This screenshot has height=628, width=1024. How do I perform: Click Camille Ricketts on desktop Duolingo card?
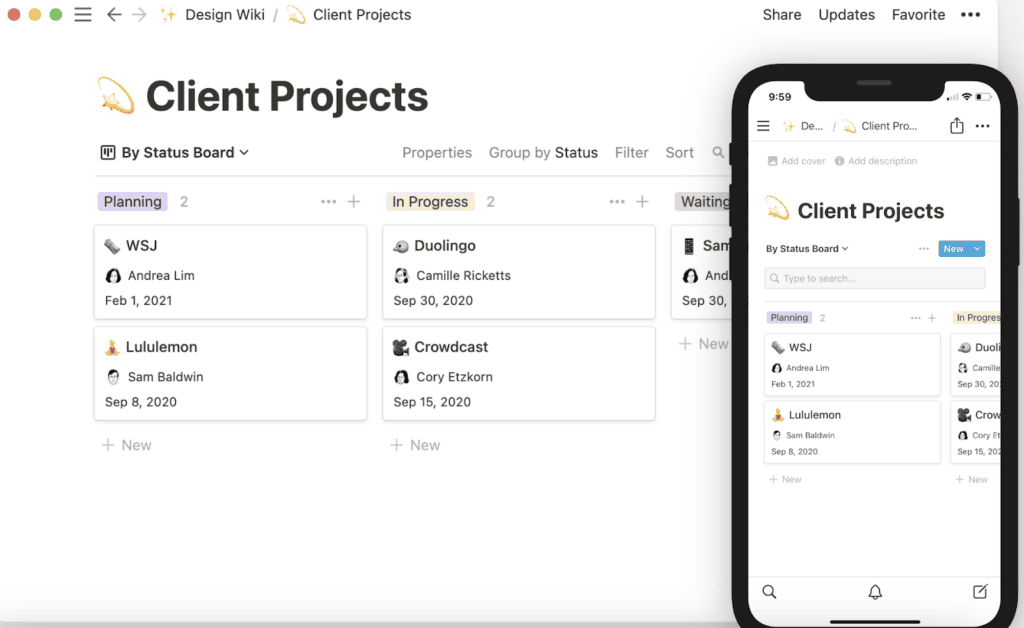coord(453,275)
